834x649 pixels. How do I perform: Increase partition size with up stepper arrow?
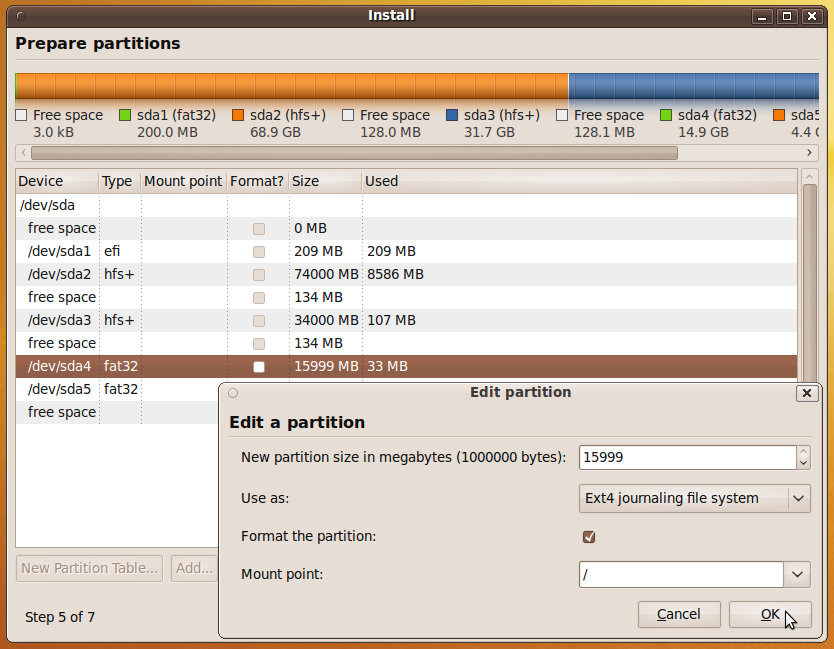[803, 452]
